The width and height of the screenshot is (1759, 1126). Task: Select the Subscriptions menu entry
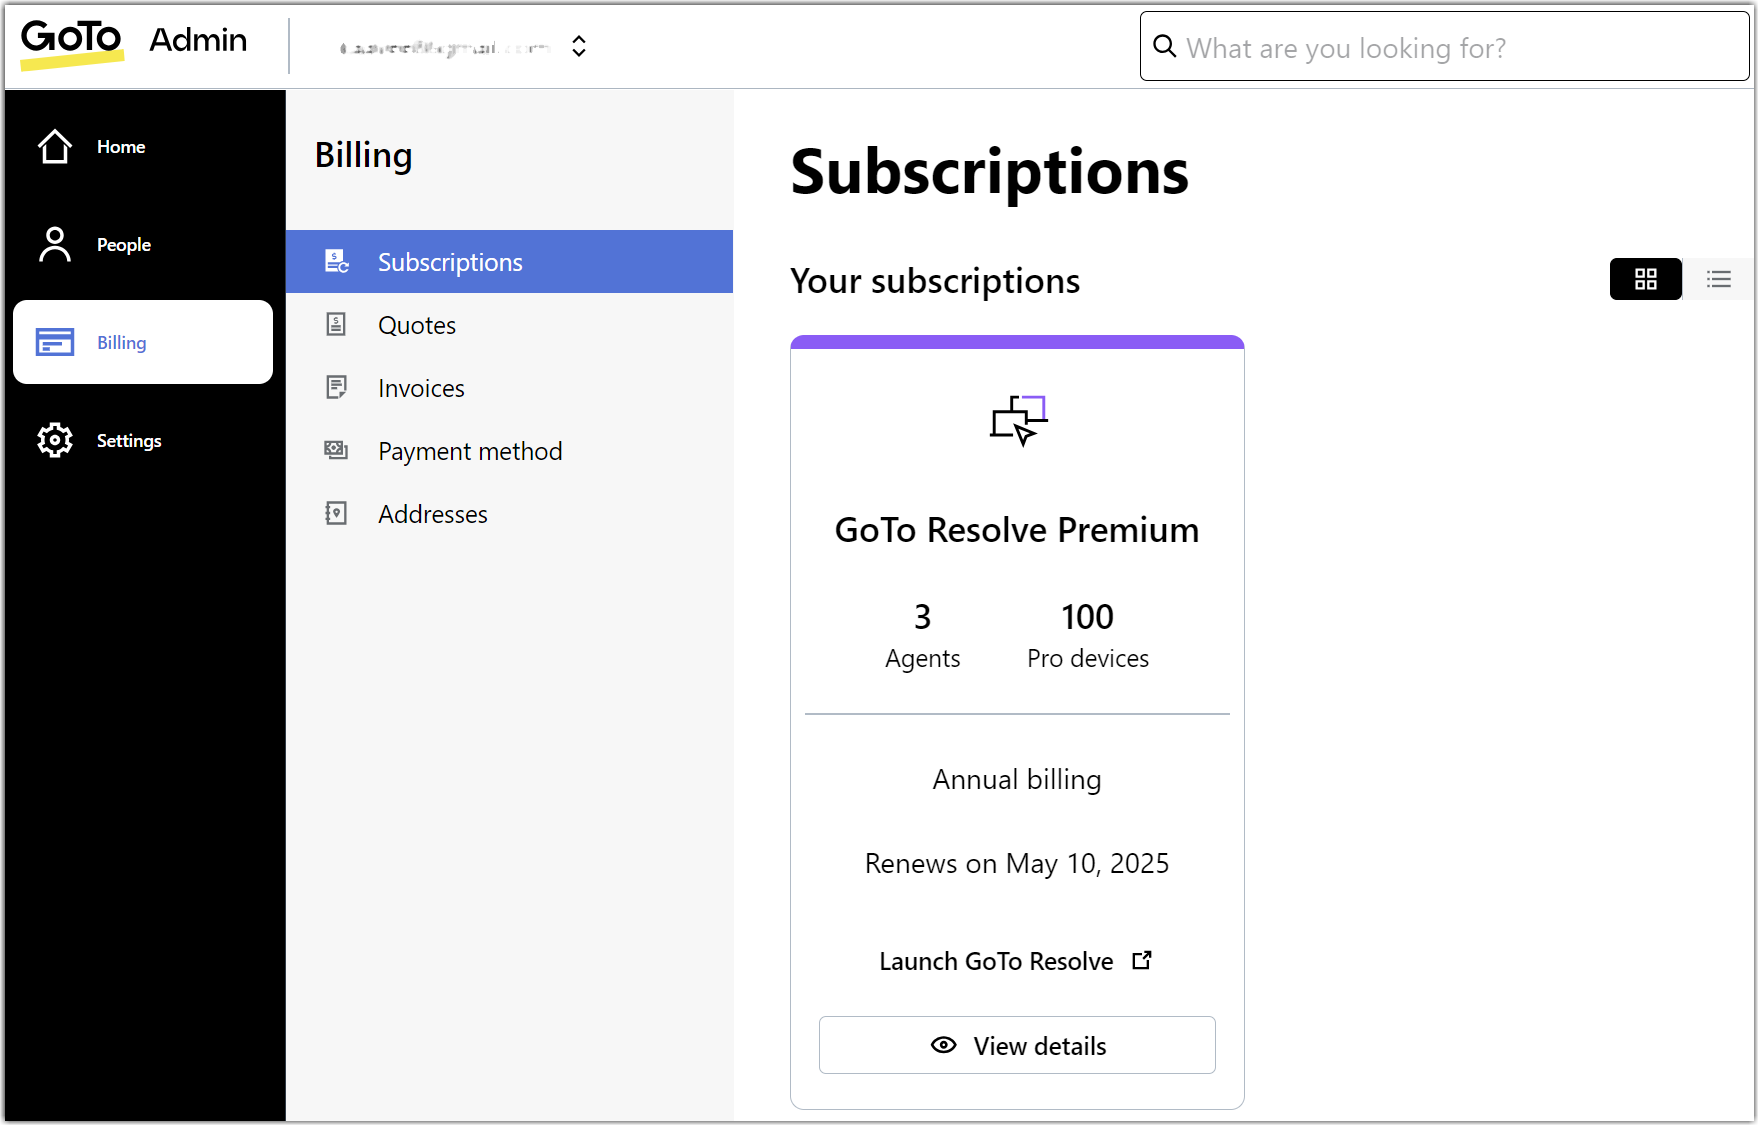(x=450, y=261)
